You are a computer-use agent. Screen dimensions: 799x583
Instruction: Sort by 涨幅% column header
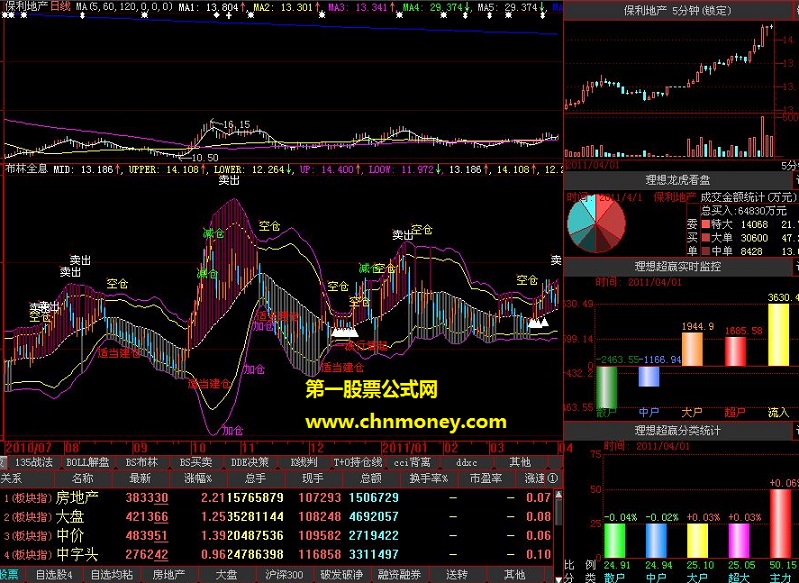coord(198,479)
